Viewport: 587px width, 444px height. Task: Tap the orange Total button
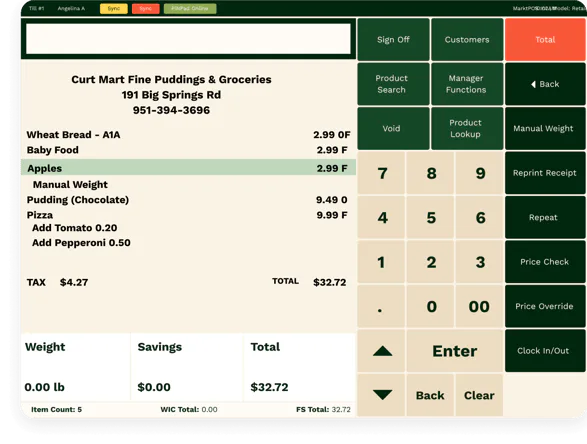pyautogui.click(x=545, y=39)
